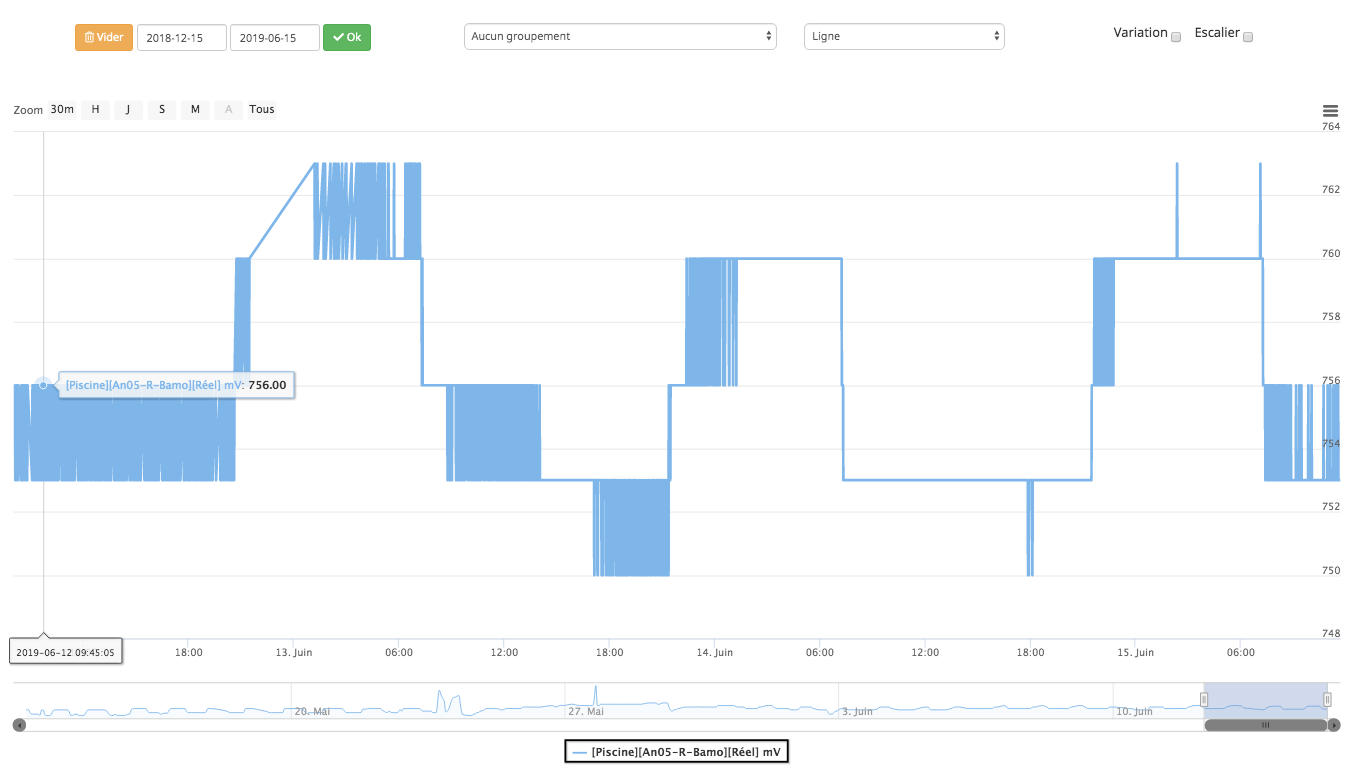Enable the Variation checkbox
Image resolution: width=1350 pixels, height=779 pixels.
[x=1176, y=37]
